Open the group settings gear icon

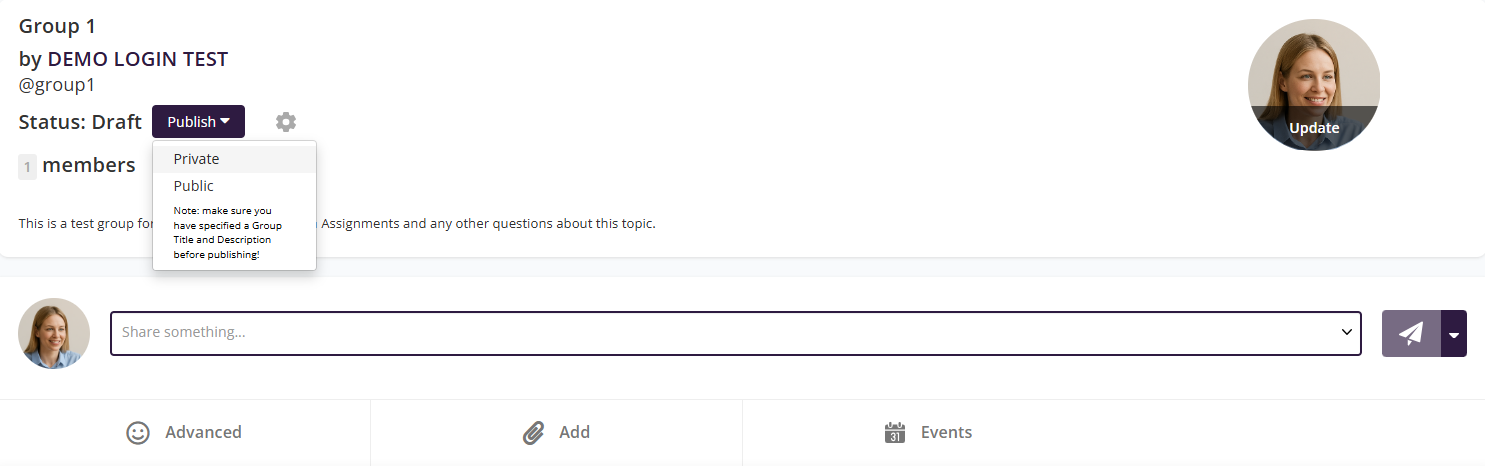286,122
